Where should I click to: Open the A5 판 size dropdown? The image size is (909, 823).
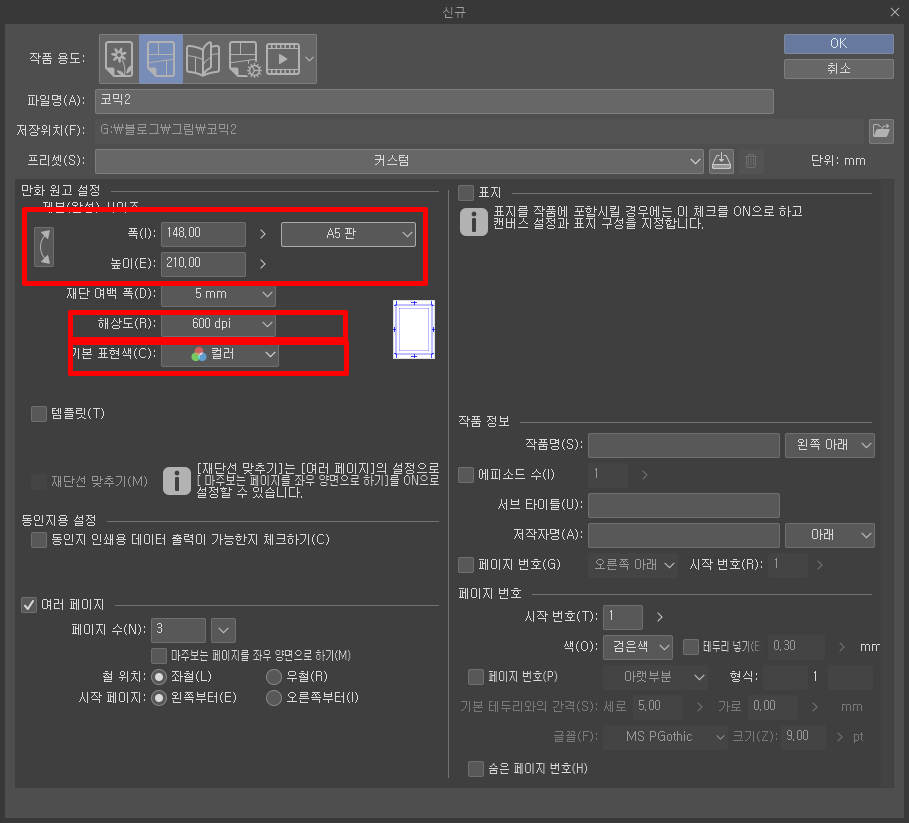click(x=348, y=234)
